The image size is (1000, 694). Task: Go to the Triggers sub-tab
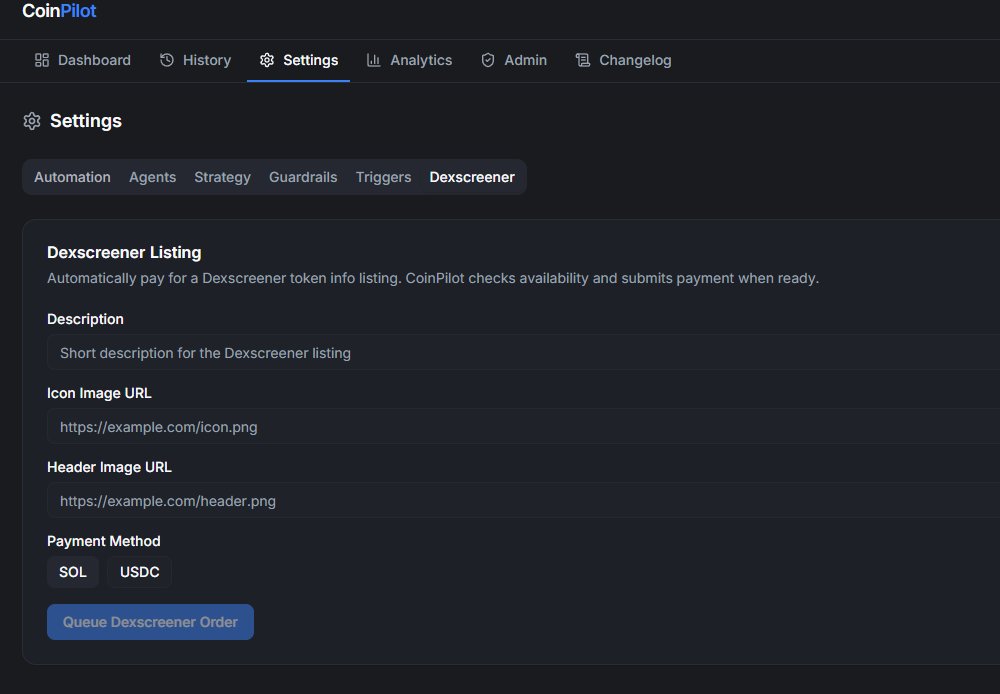coord(383,177)
